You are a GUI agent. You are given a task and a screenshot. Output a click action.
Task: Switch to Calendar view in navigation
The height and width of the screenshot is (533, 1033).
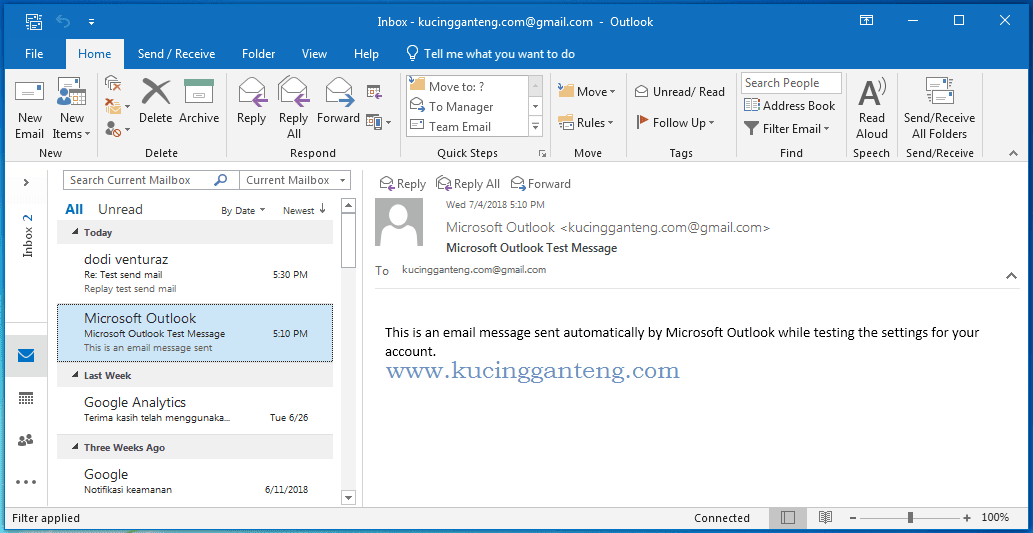point(26,398)
